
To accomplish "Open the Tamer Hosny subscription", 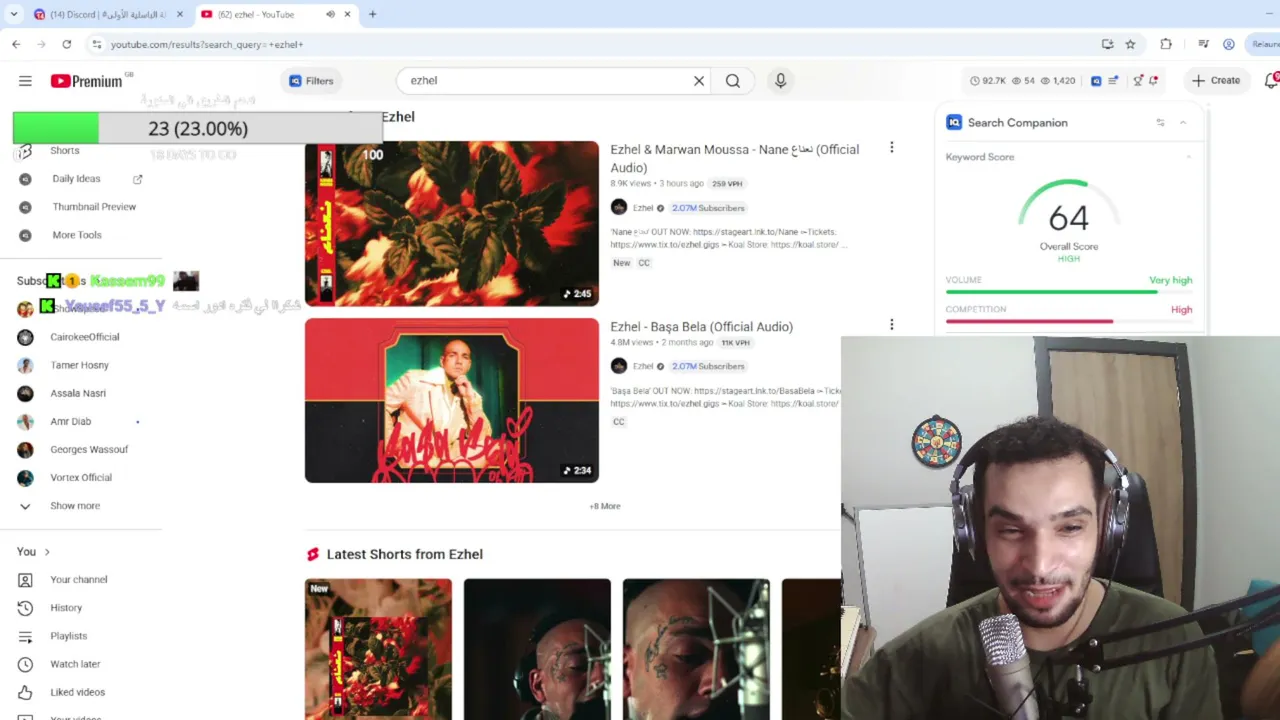I will 80,365.
